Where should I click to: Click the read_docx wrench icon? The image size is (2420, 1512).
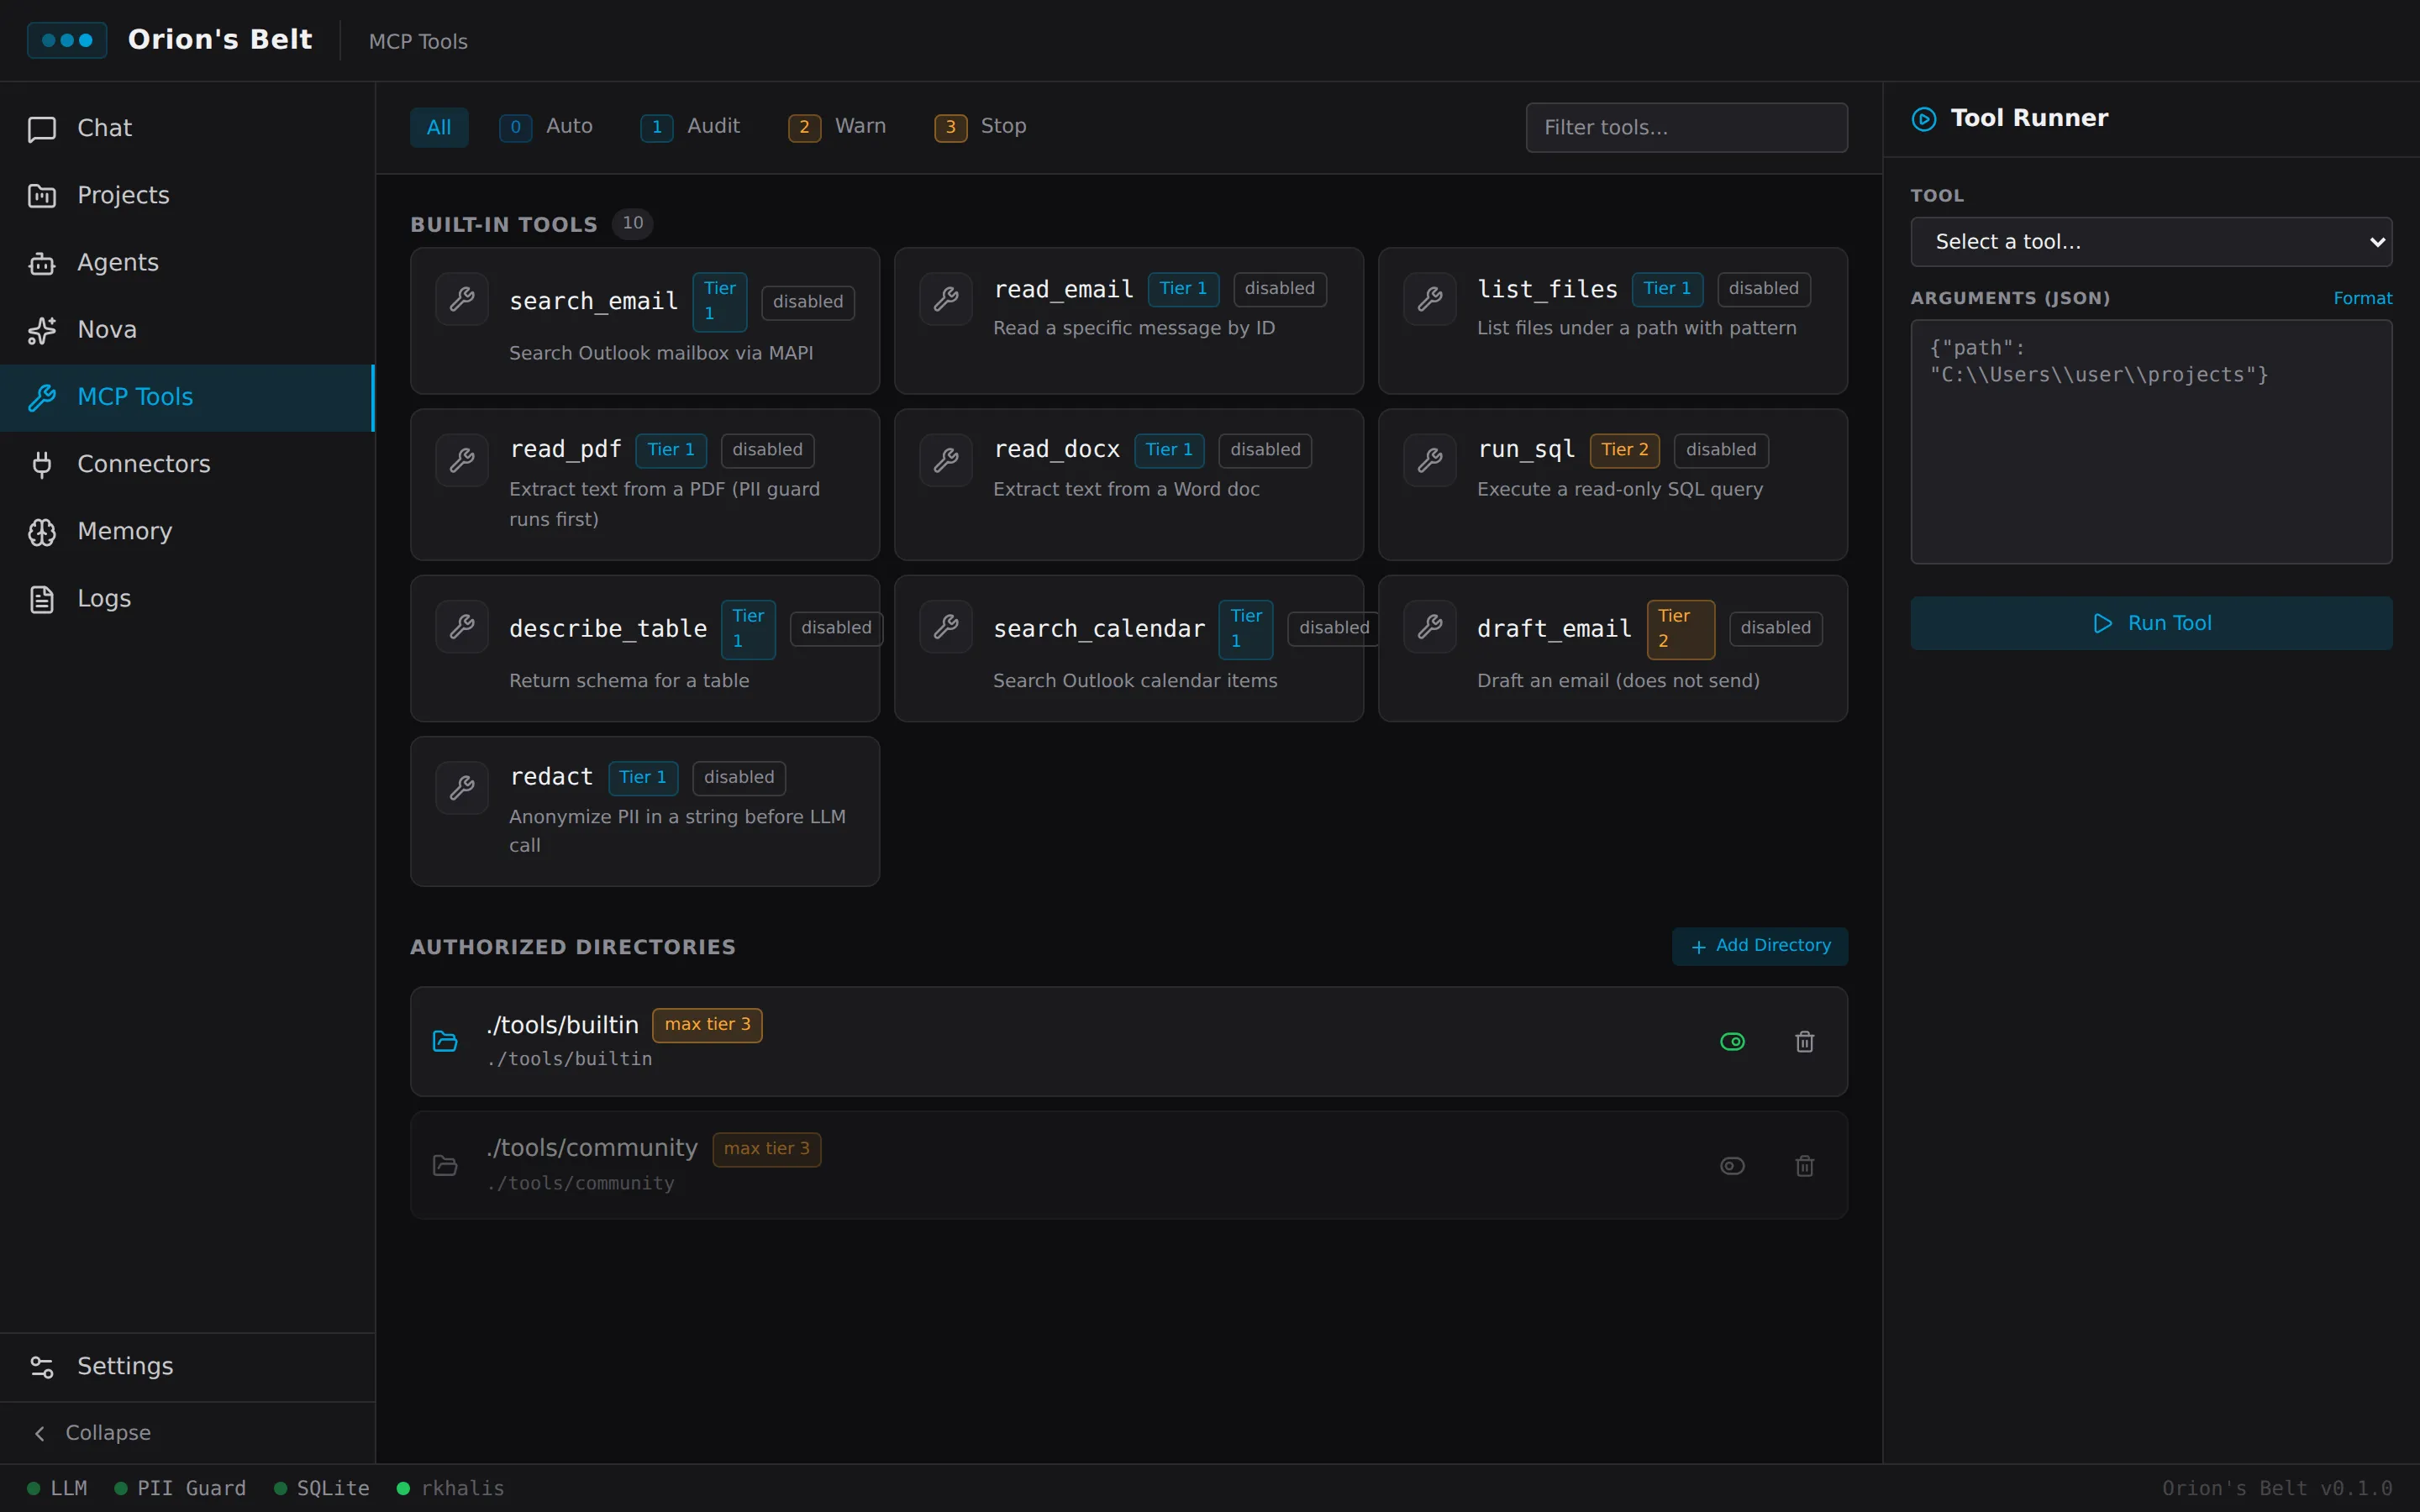pyautogui.click(x=946, y=460)
